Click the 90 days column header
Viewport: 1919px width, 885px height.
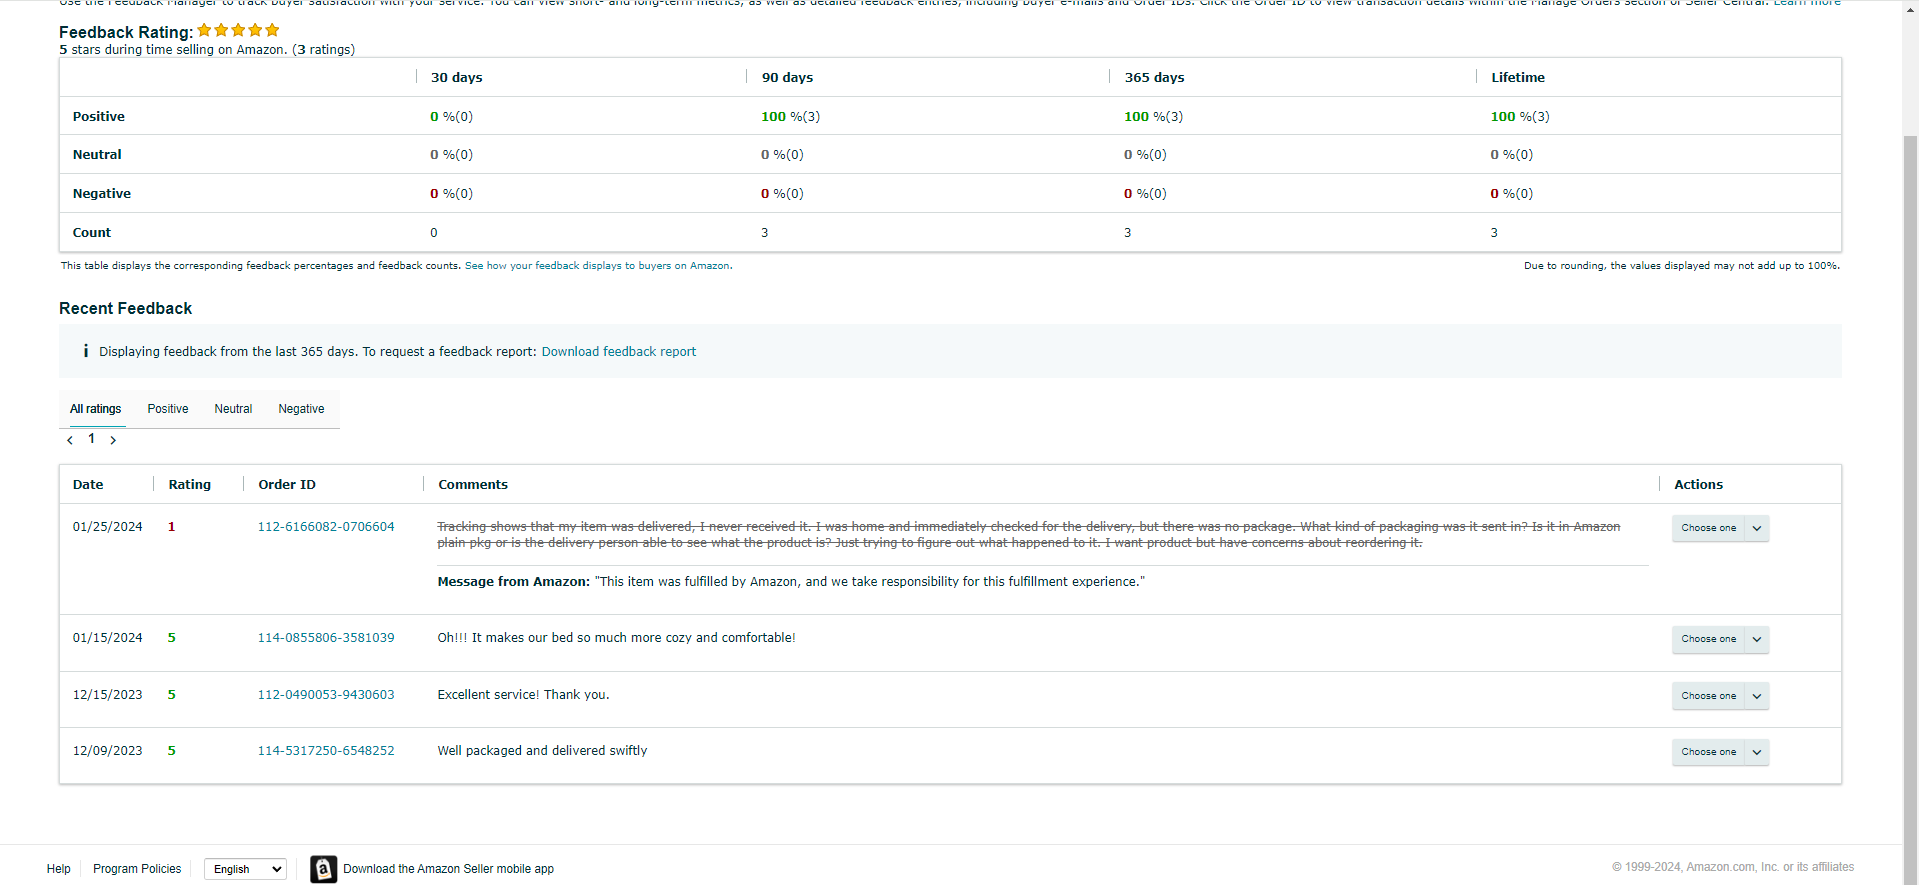point(787,78)
